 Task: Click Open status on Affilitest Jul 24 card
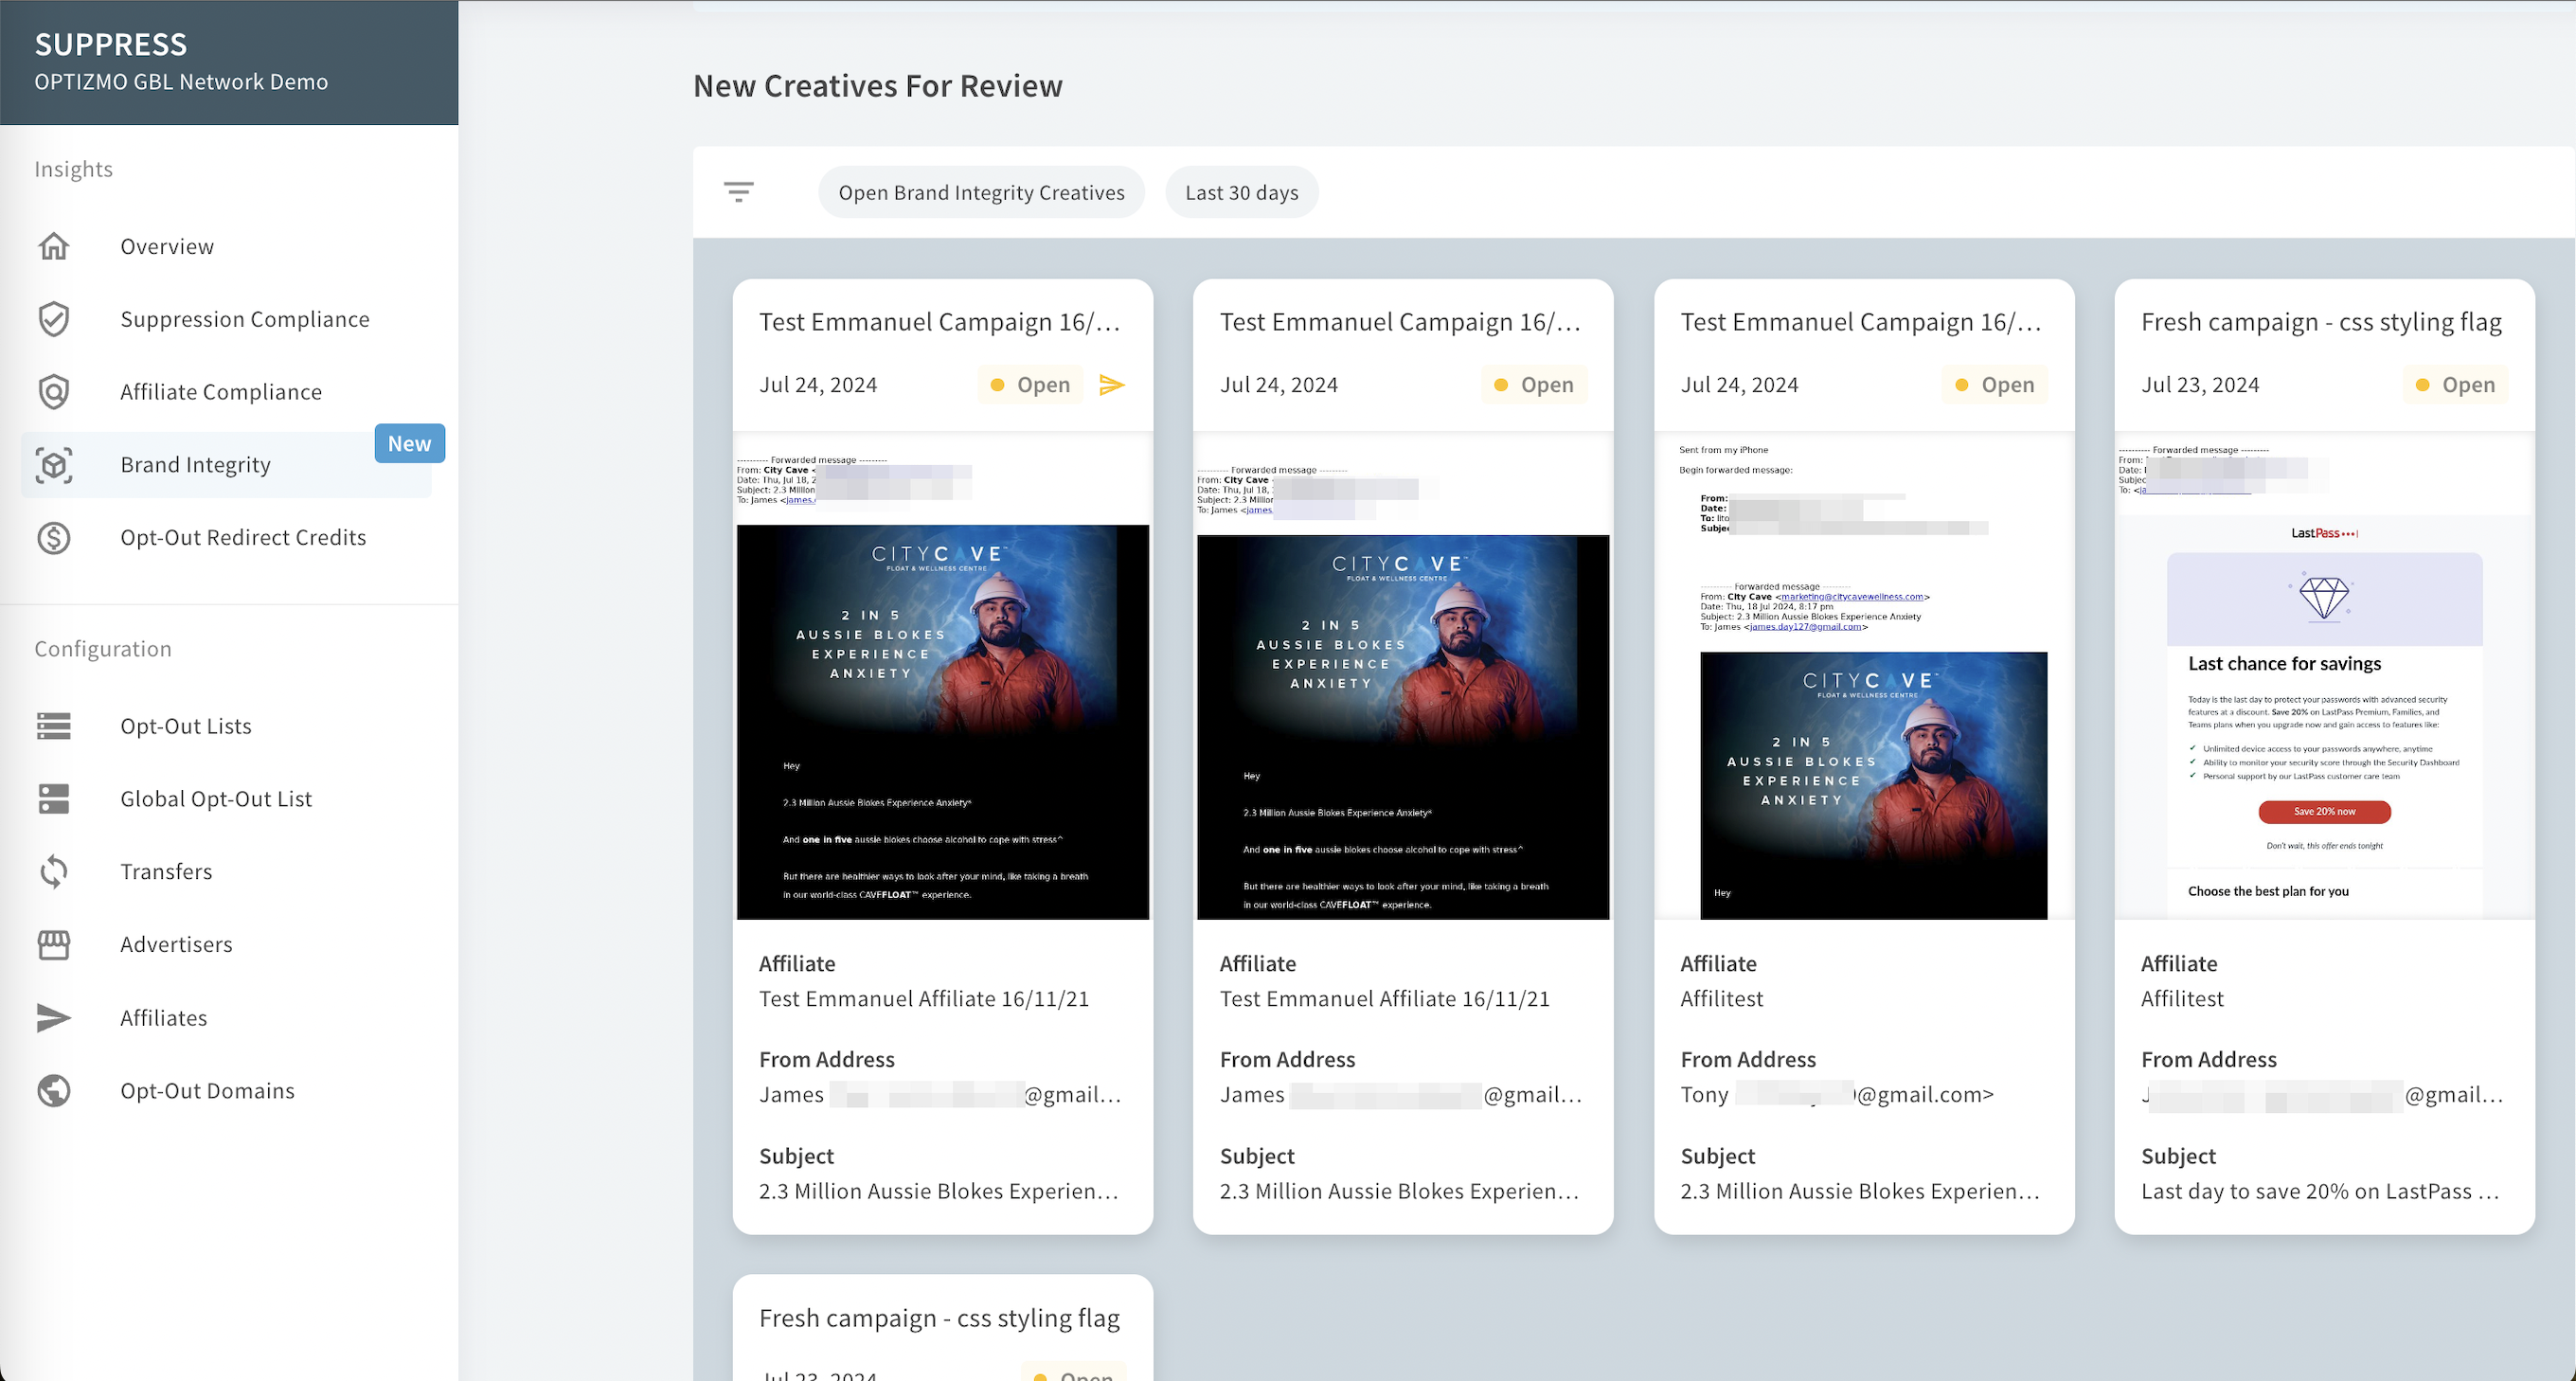(1995, 385)
